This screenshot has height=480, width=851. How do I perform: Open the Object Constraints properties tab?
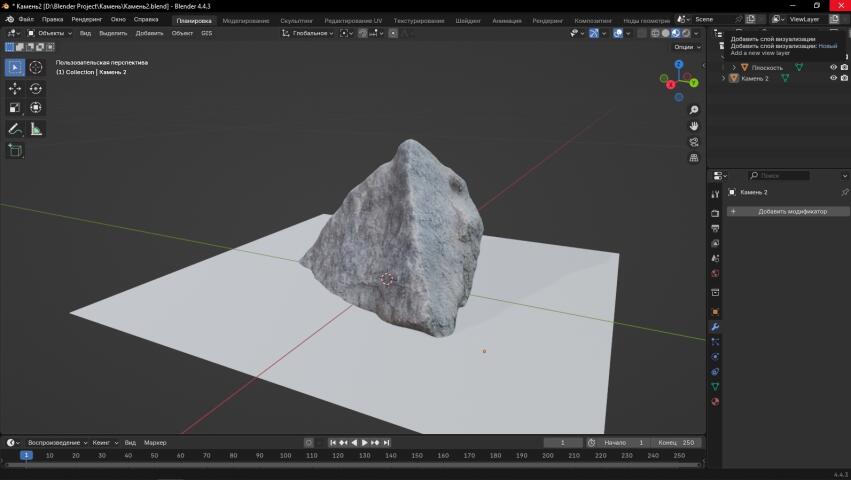(715, 372)
